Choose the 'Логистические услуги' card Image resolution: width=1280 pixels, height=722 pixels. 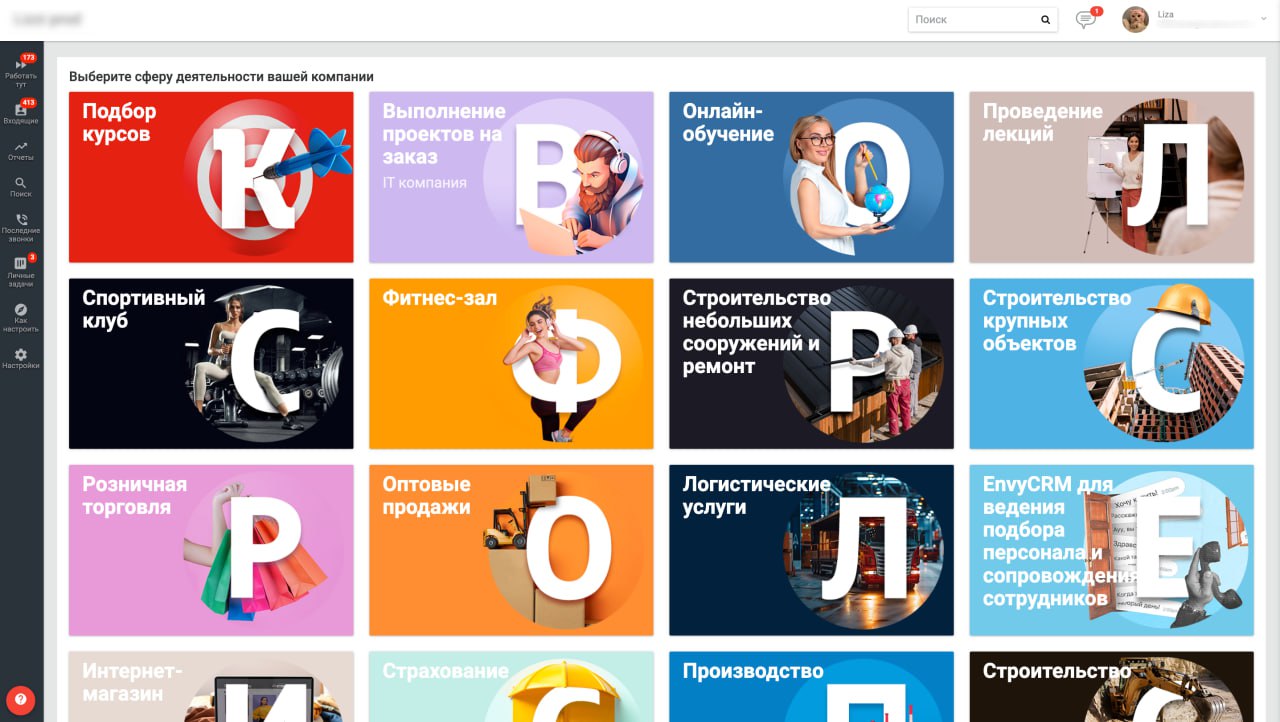[811, 550]
